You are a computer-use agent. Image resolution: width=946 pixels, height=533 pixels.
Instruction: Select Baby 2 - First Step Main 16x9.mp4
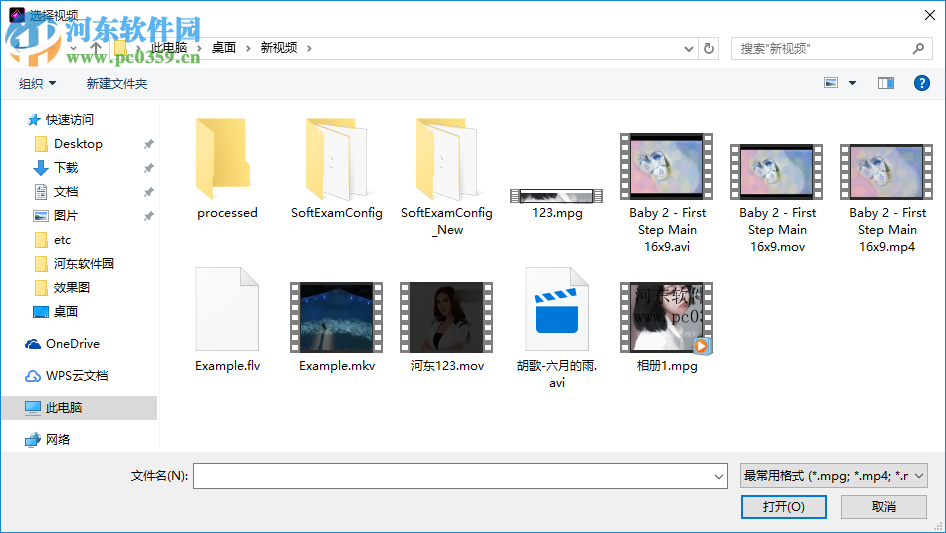click(887, 199)
